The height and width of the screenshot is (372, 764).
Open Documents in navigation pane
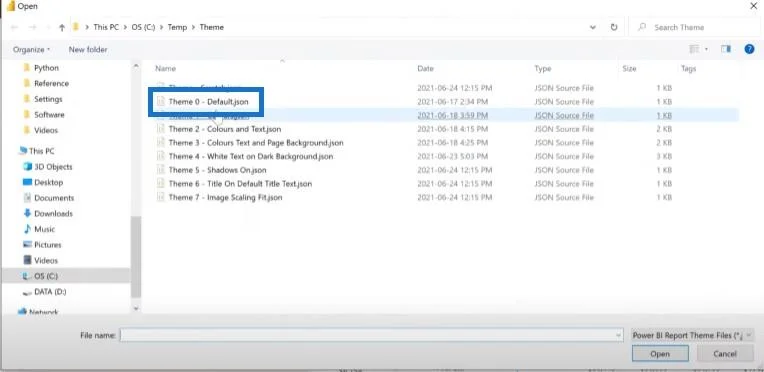[x=54, y=198]
